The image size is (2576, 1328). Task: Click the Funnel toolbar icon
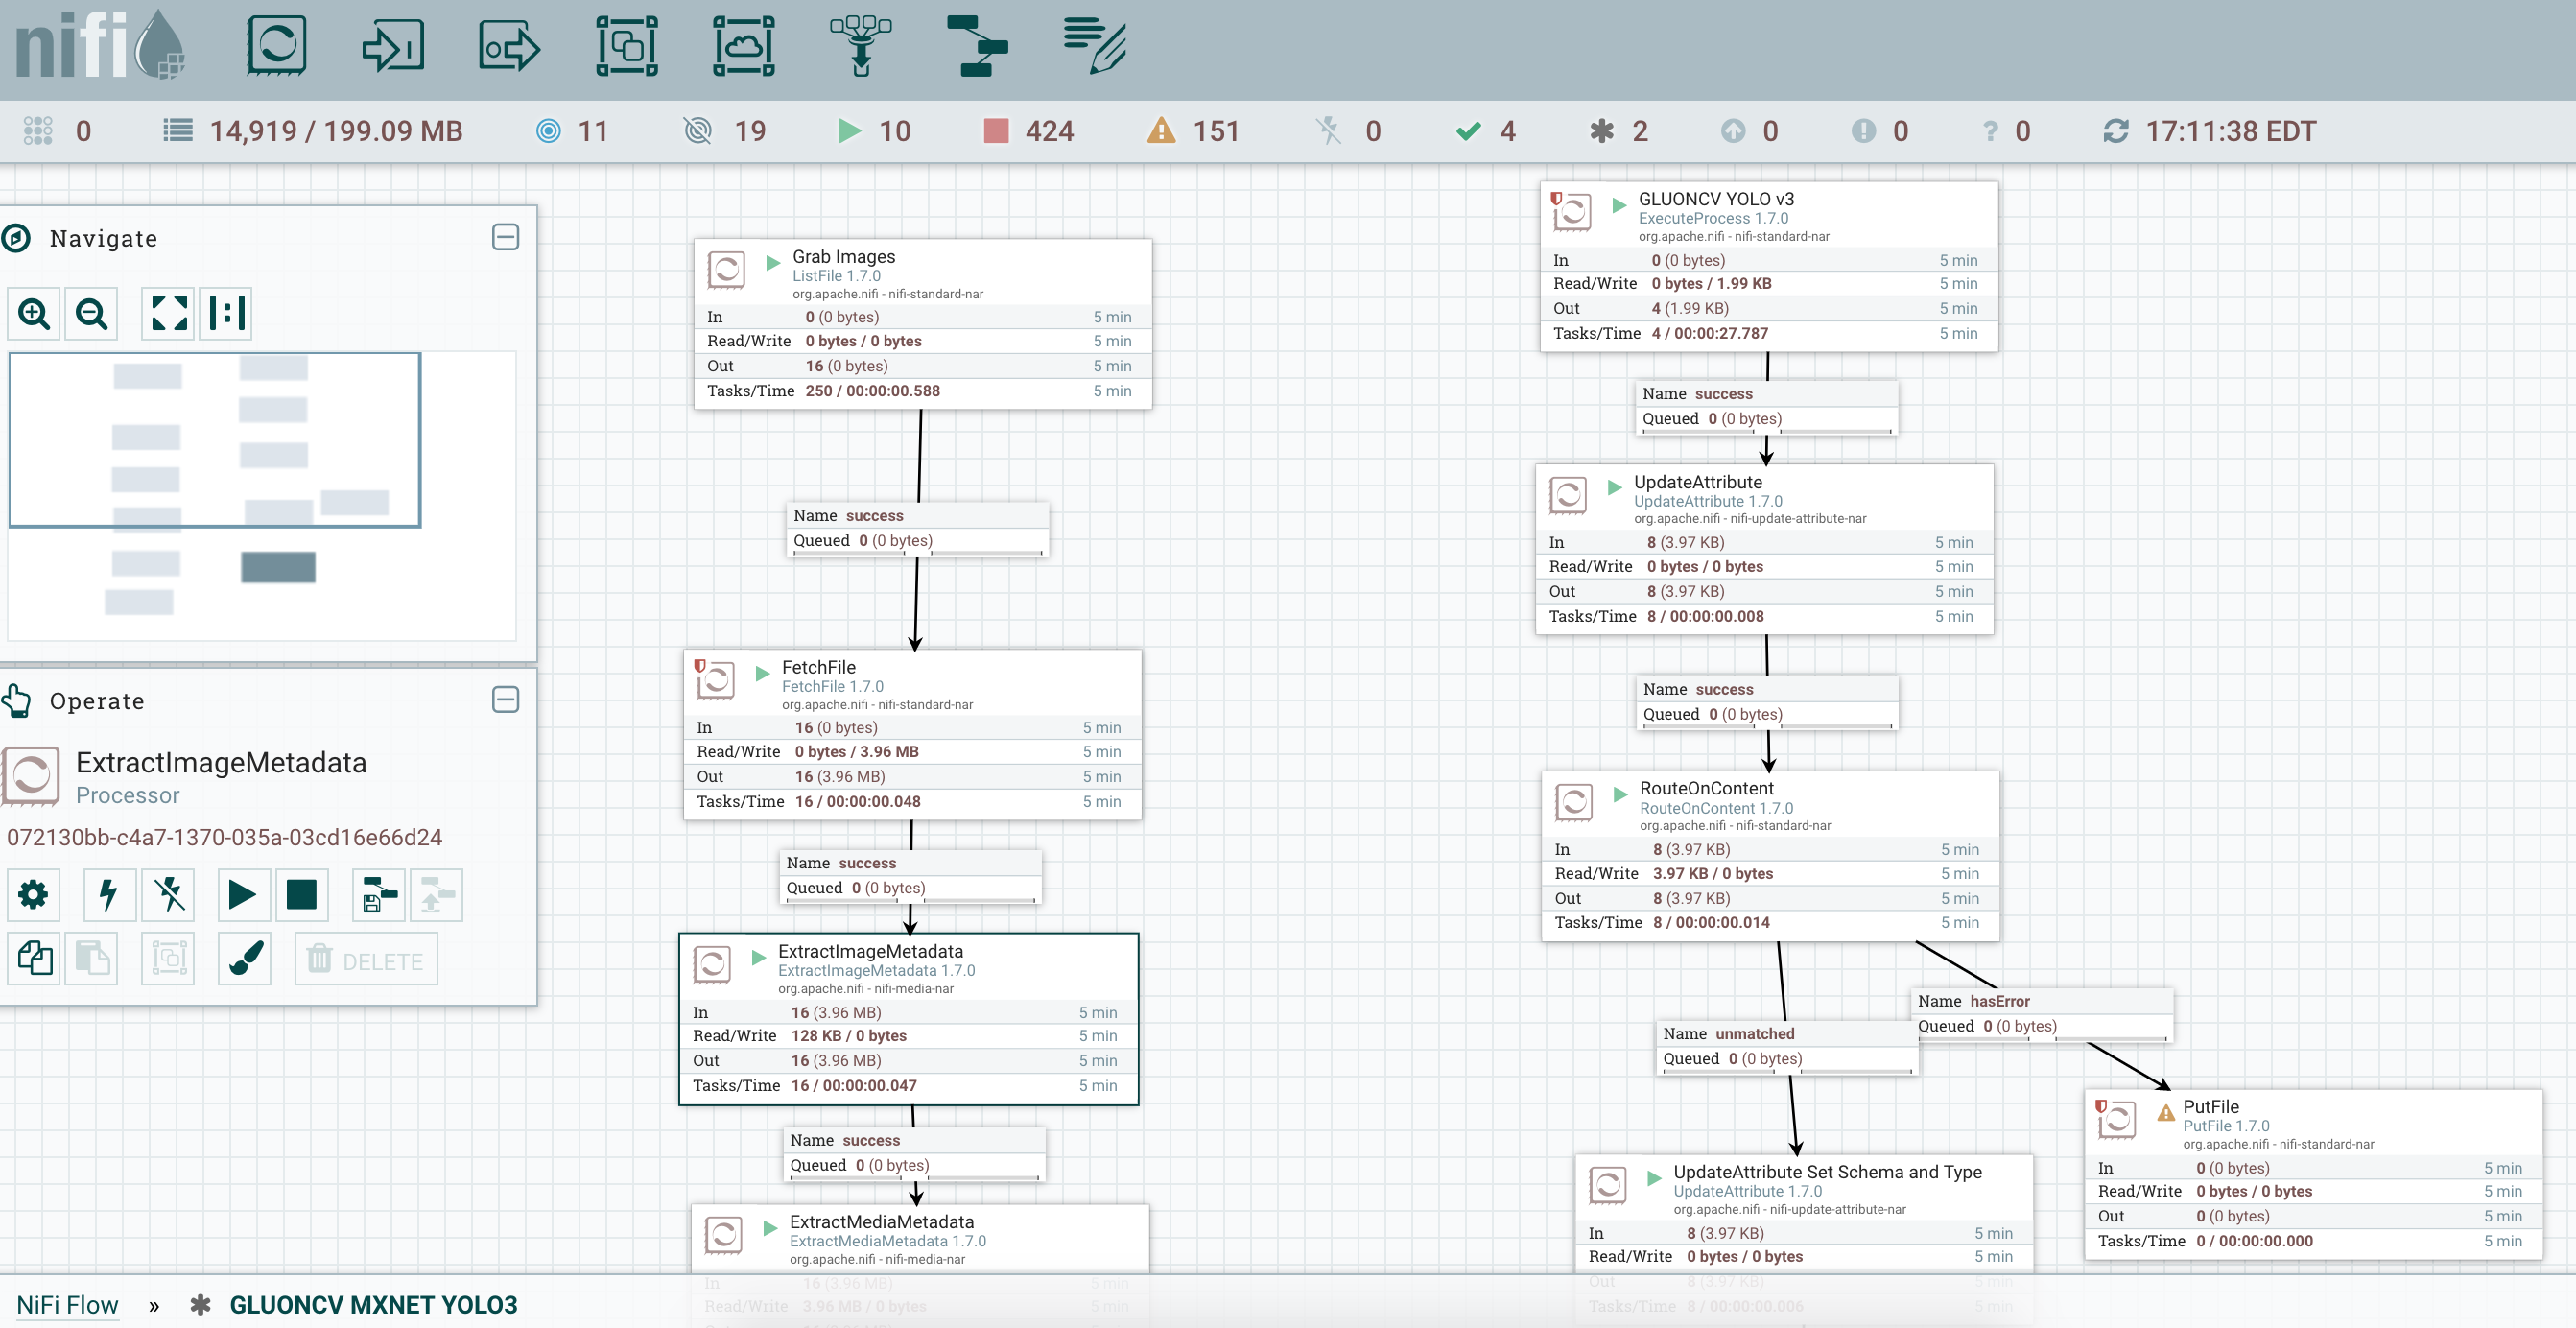tap(860, 46)
